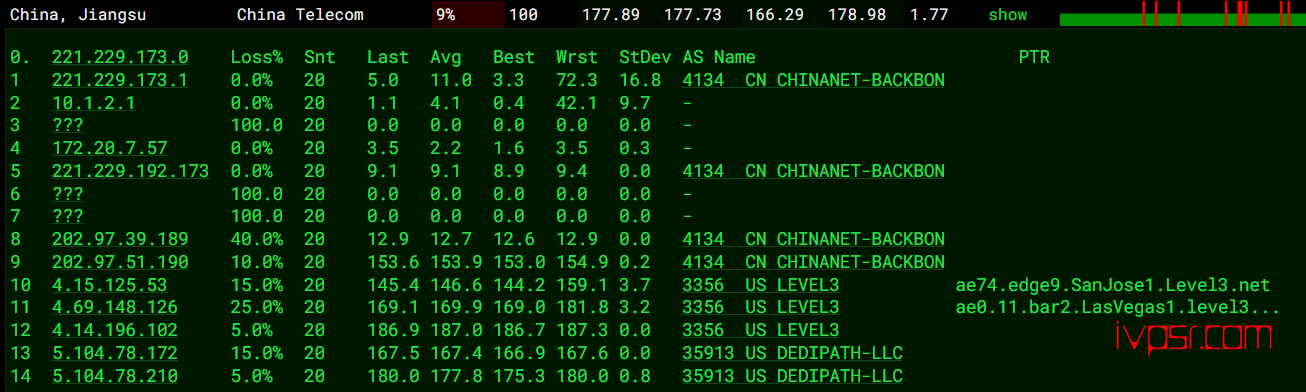Click the 177.89 value in summary row

coord(612,15)
